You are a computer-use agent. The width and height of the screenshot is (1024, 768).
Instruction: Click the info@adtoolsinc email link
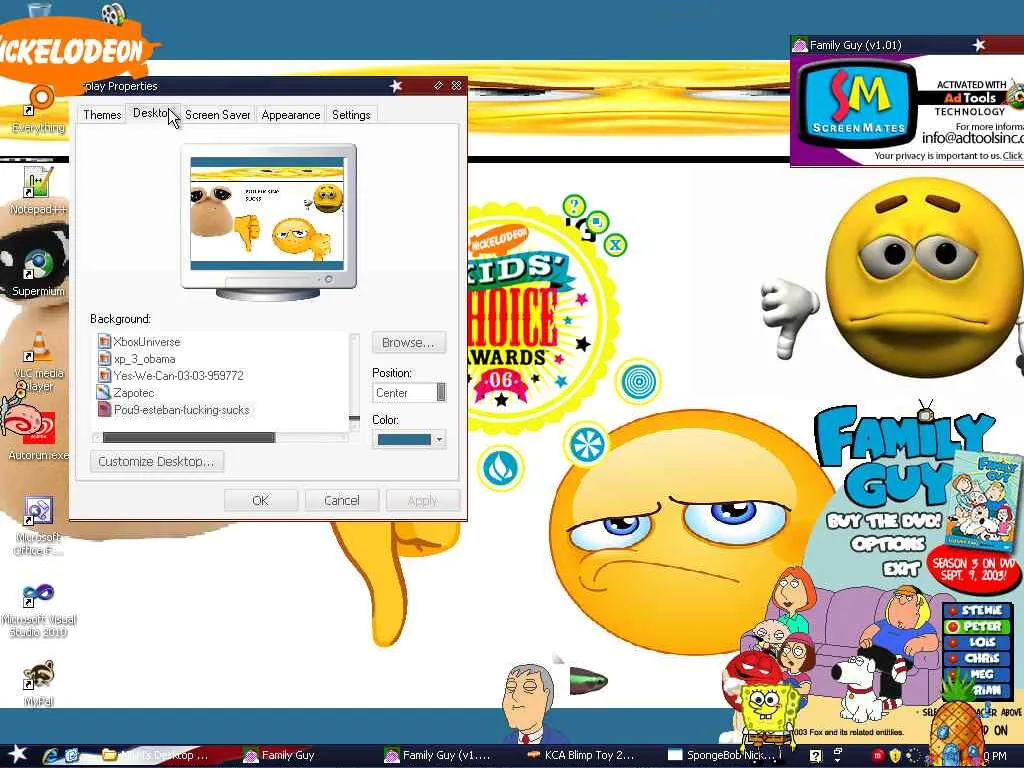pyautogui.click(x=972, y=138)
